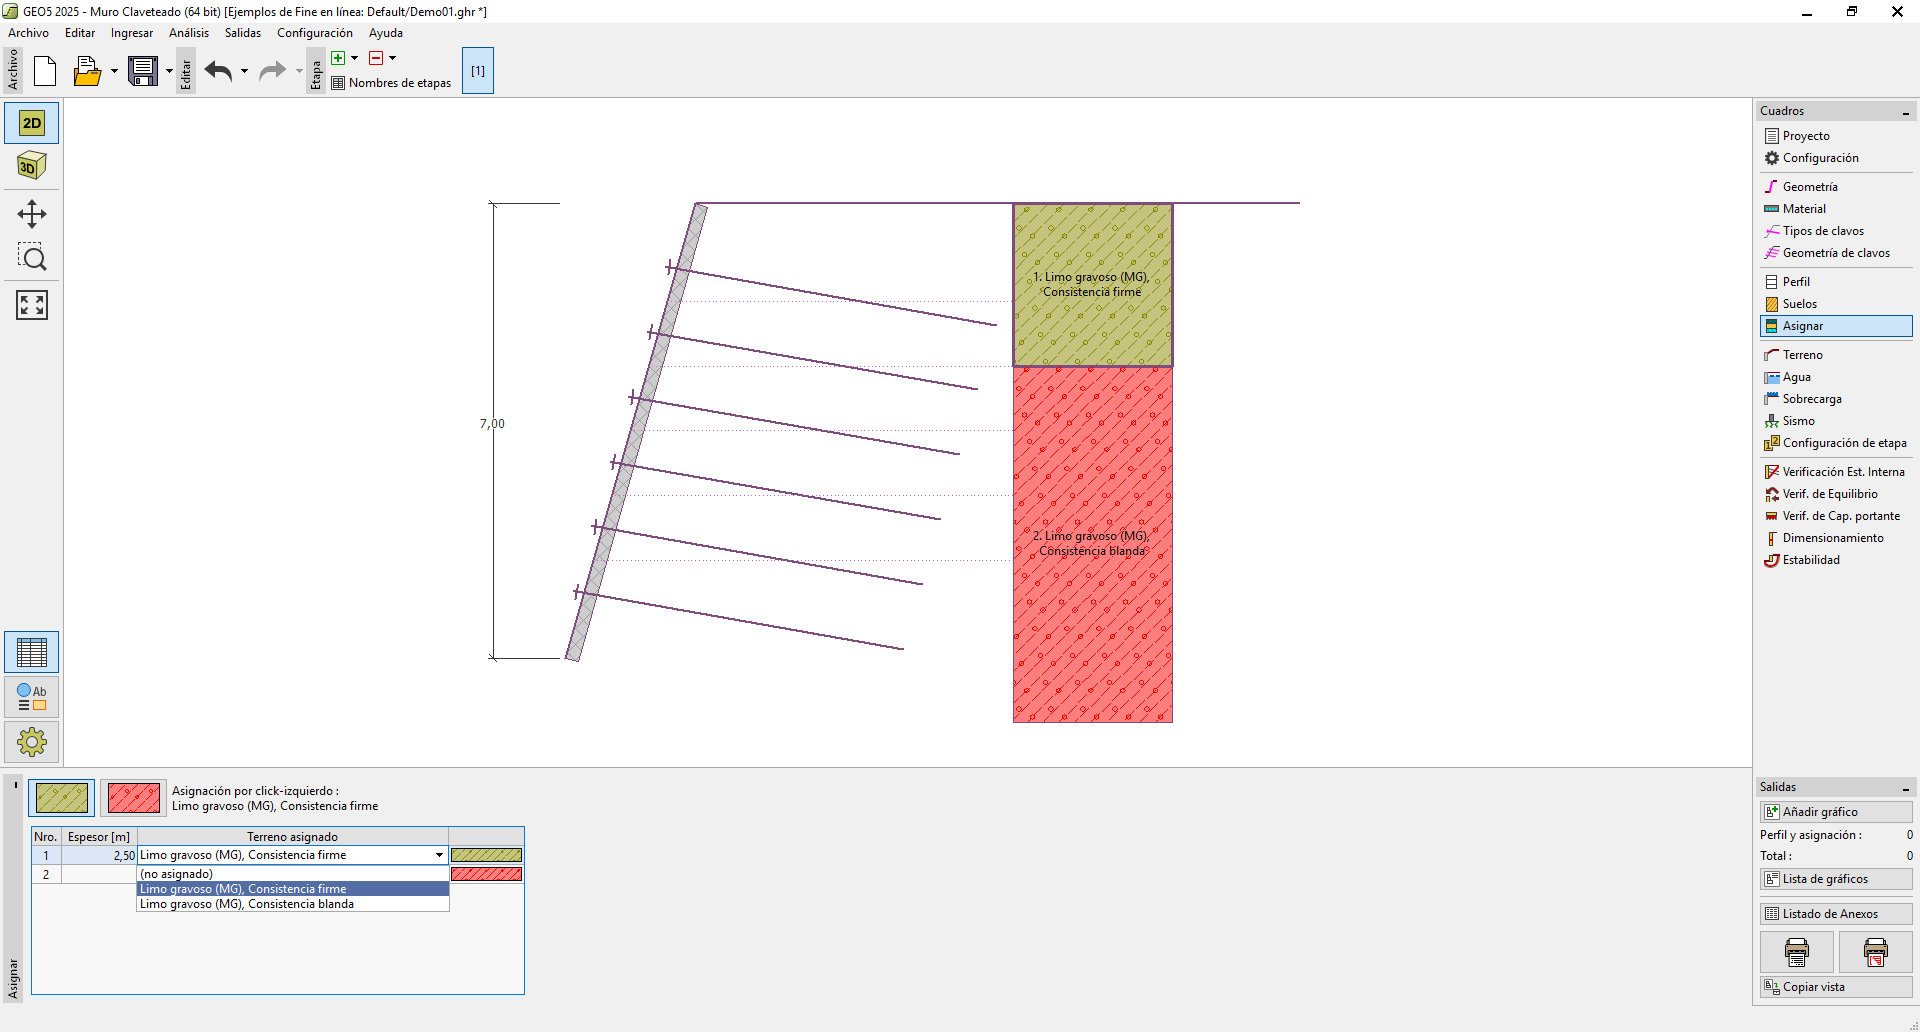Toggle the table panel view button
The width and height of the screenshot is (1920, 1032).
pos(32,652)
